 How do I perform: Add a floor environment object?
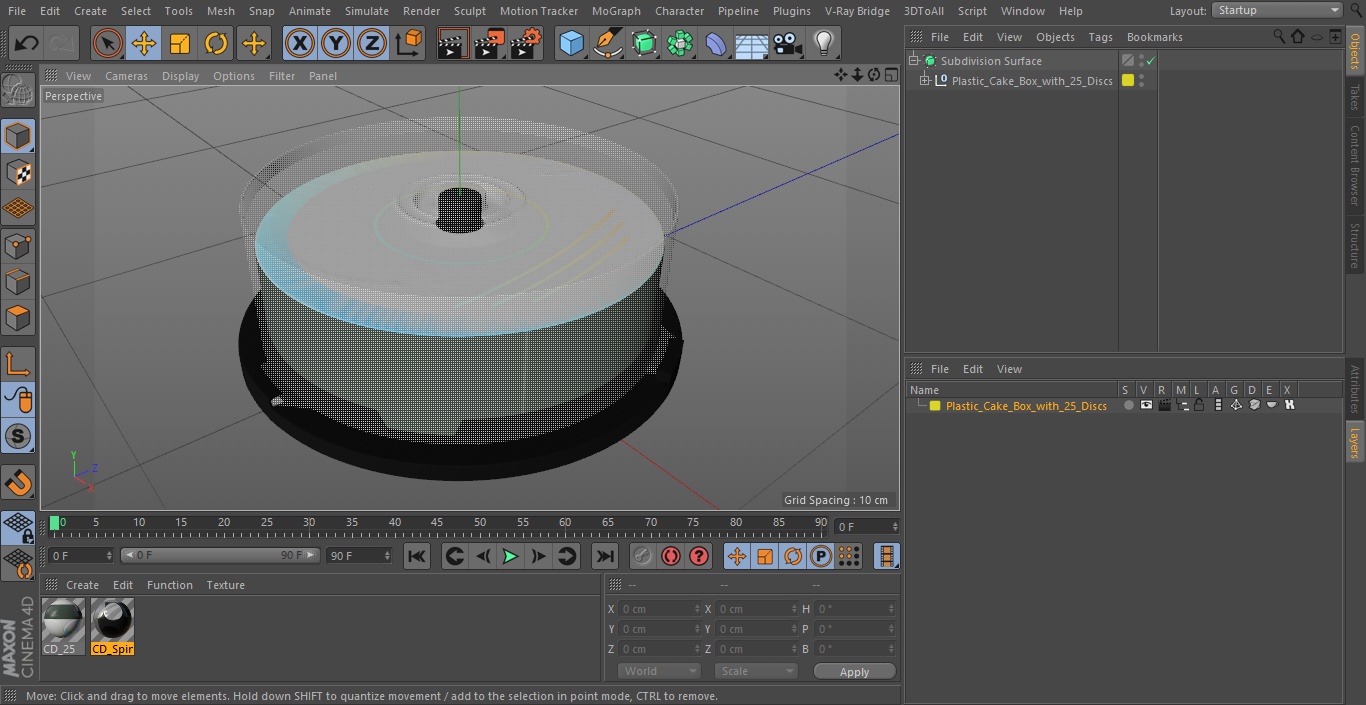(752, 43)
